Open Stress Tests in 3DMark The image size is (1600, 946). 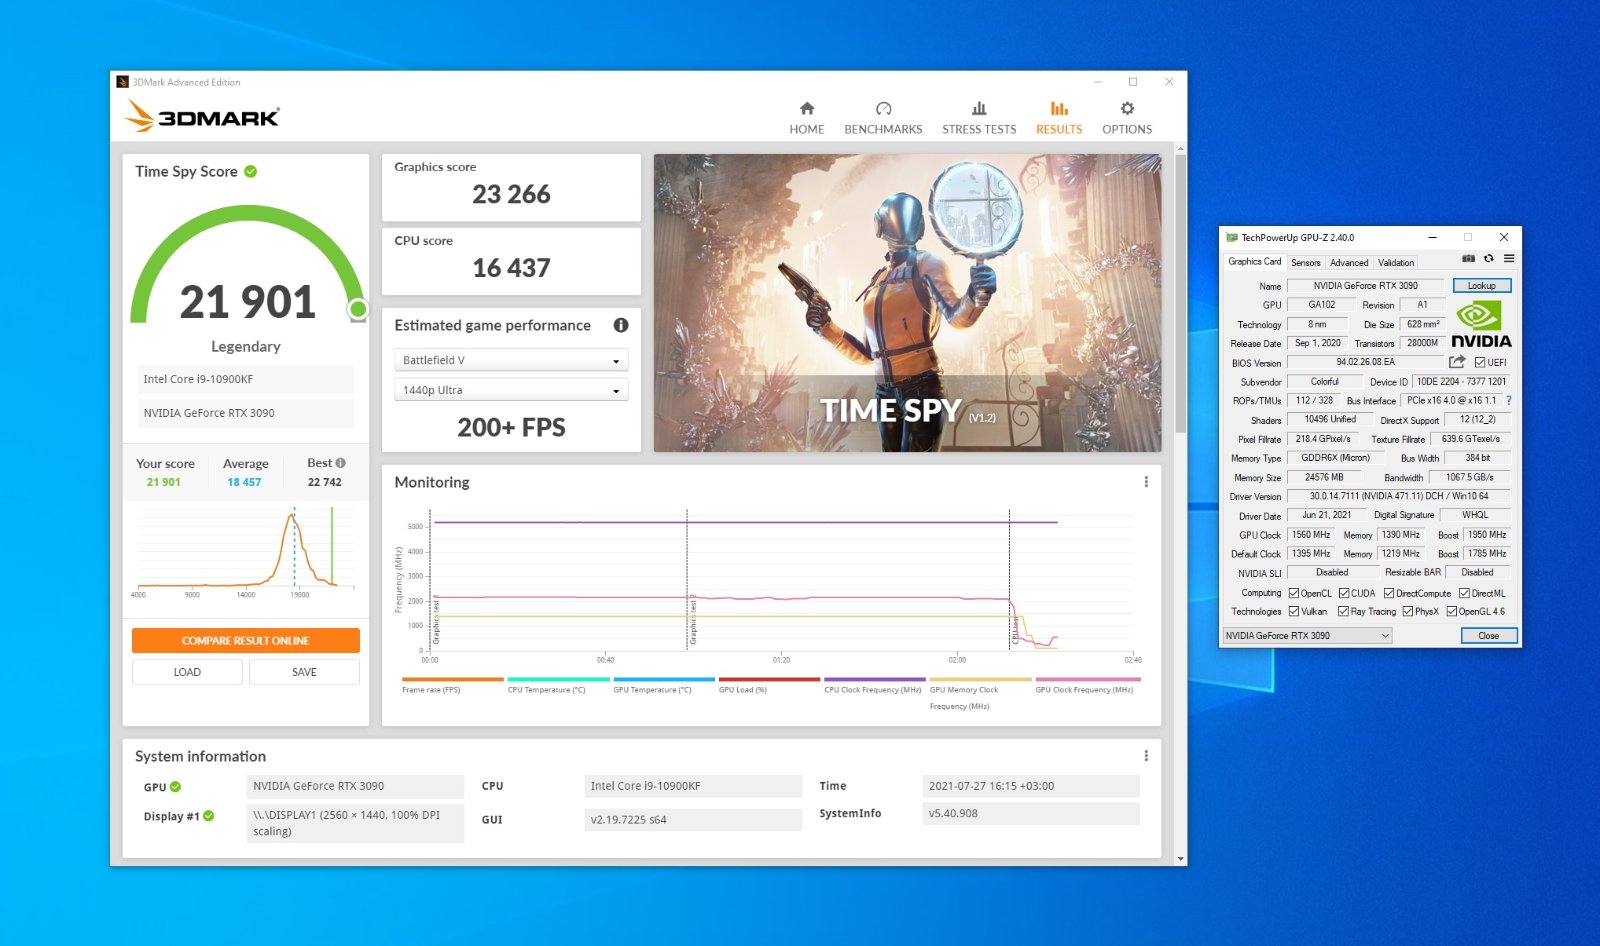979,117
